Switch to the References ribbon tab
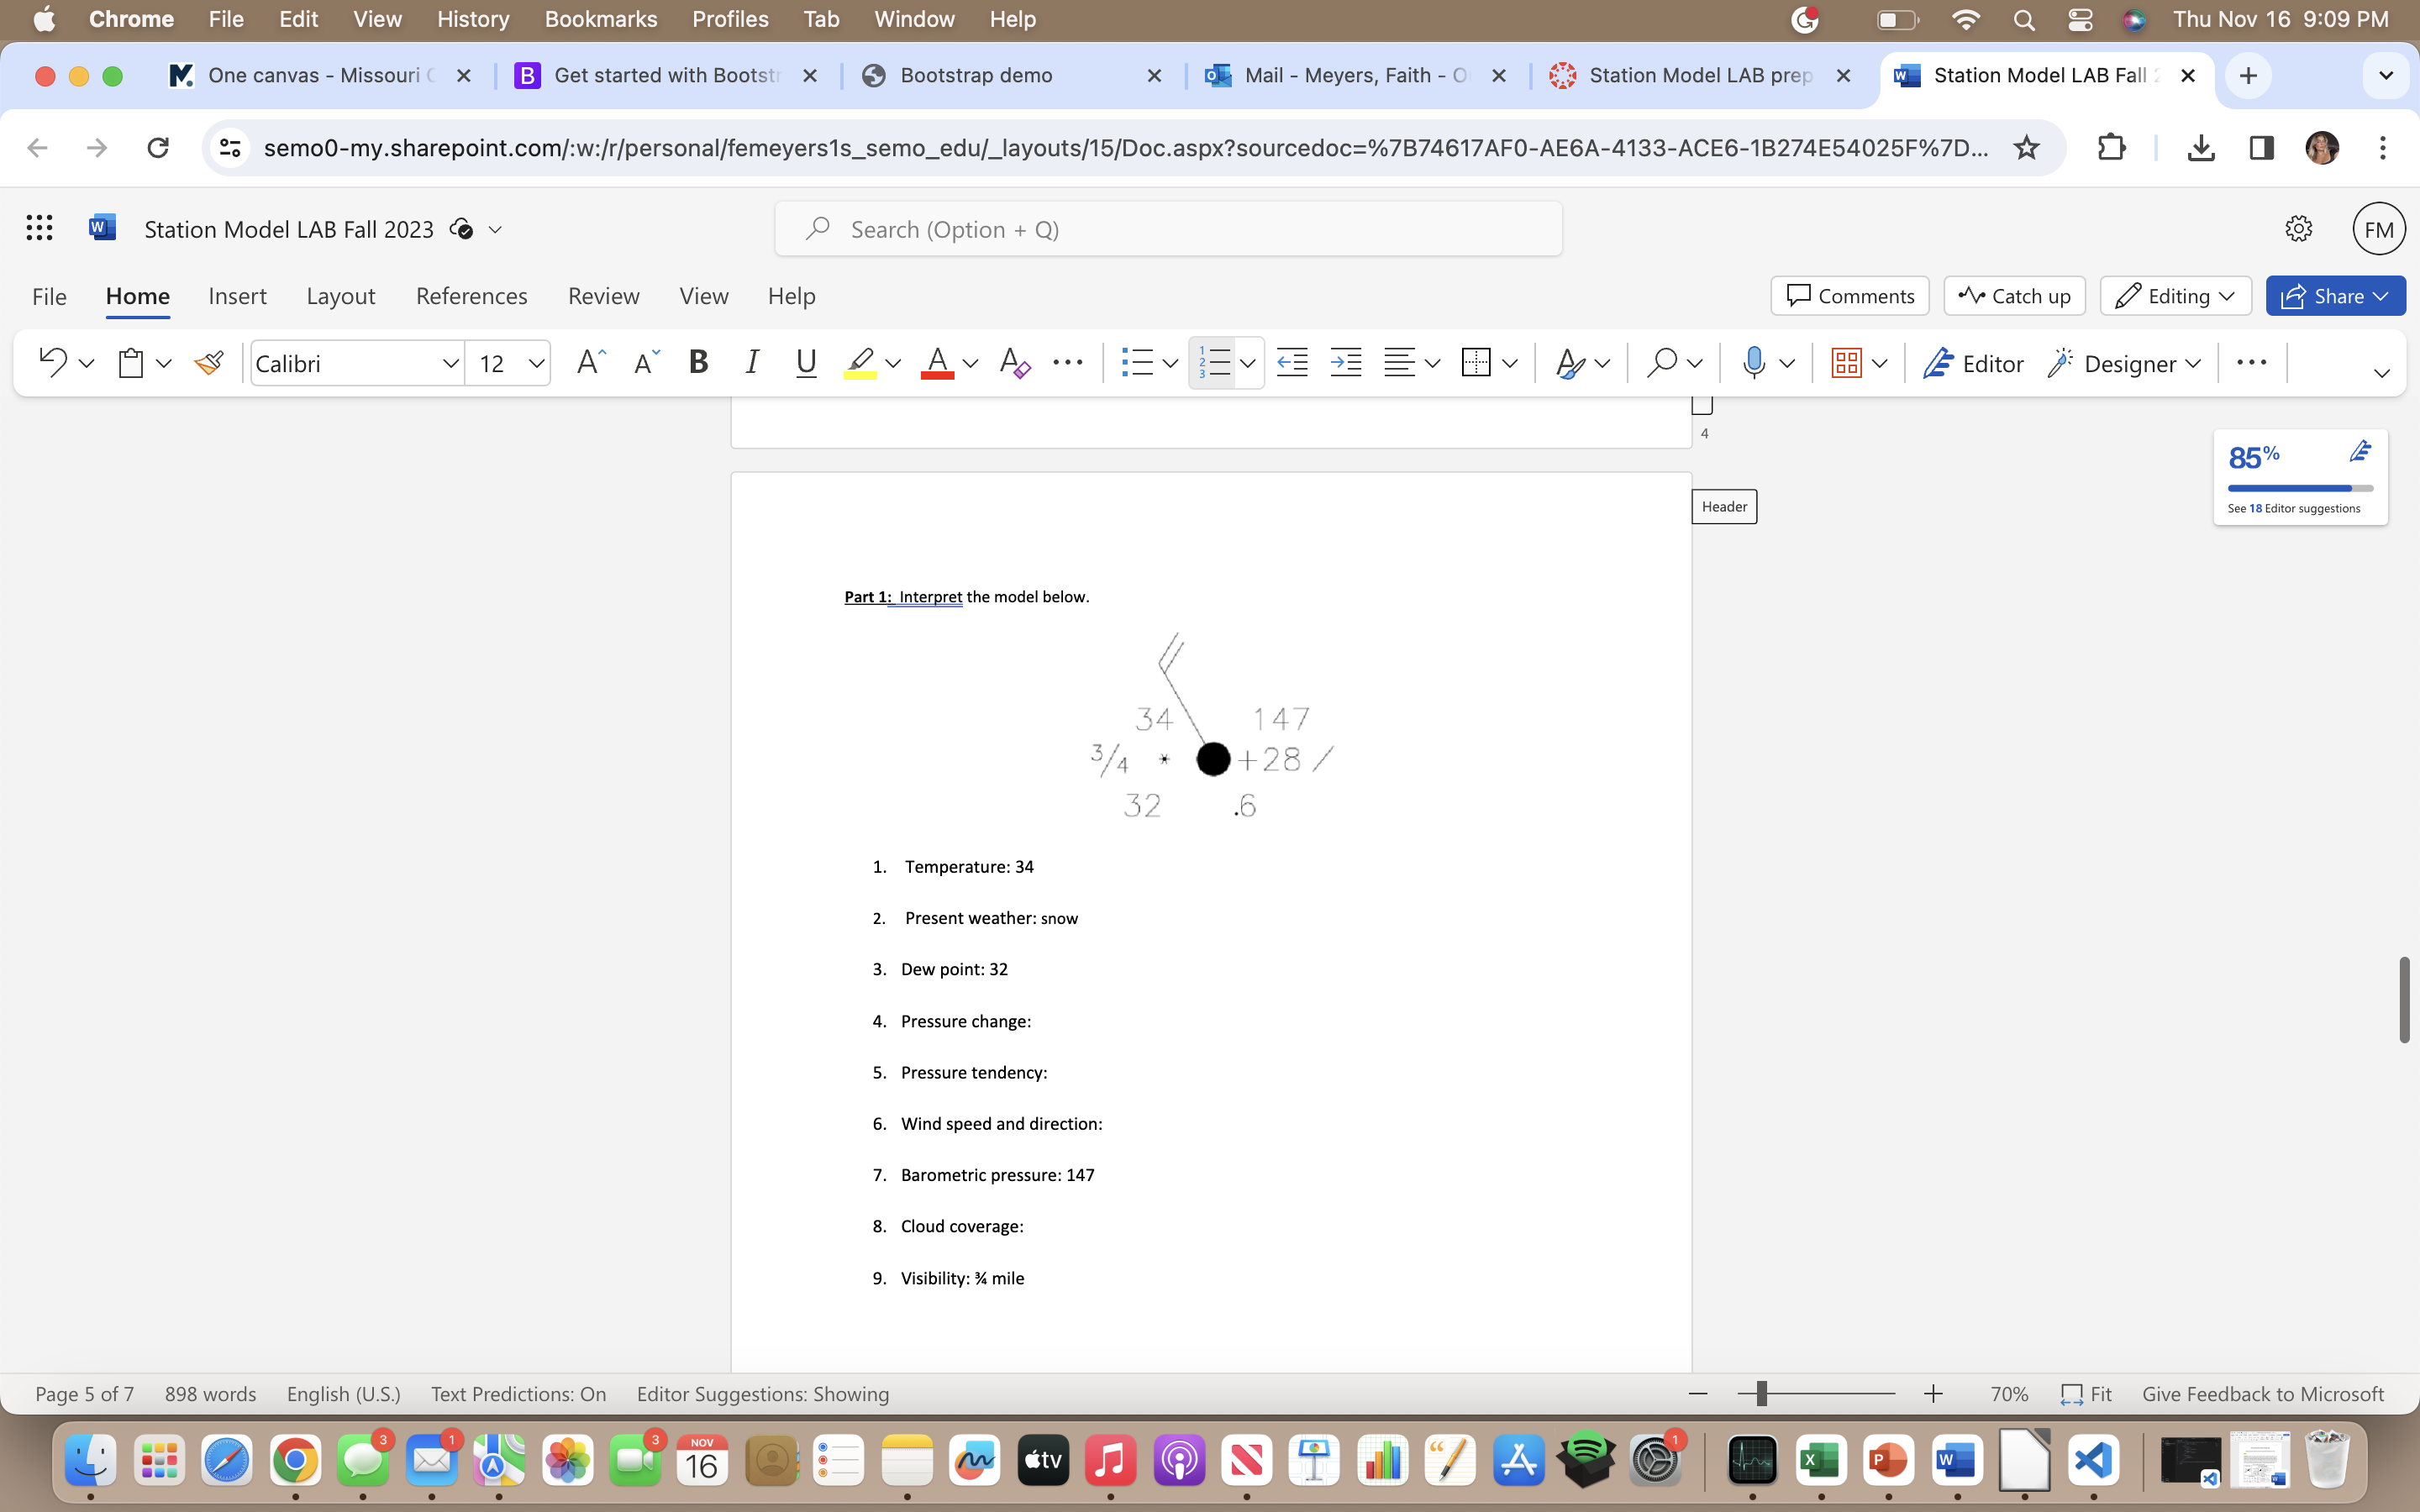 pos(471,296)
